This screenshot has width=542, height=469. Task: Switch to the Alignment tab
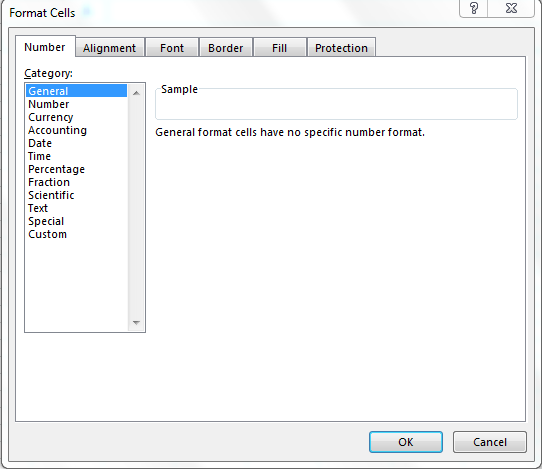coord(110,48)
